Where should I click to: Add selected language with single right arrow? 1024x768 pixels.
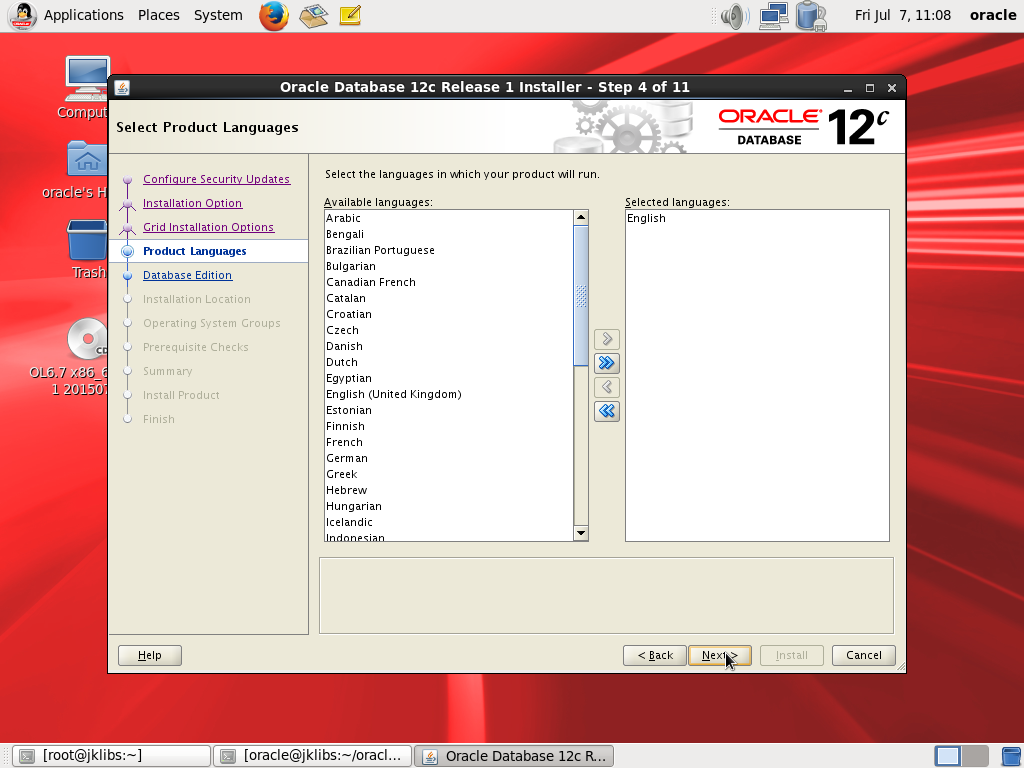click(607, 339)
